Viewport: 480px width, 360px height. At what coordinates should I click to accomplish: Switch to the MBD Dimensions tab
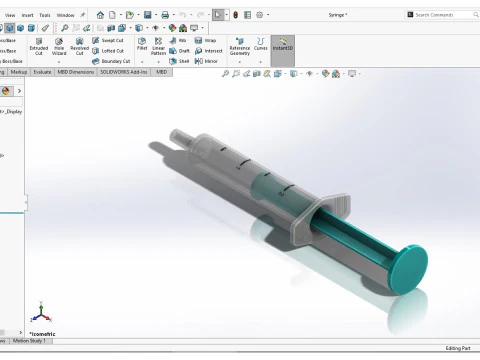[76, 72]
